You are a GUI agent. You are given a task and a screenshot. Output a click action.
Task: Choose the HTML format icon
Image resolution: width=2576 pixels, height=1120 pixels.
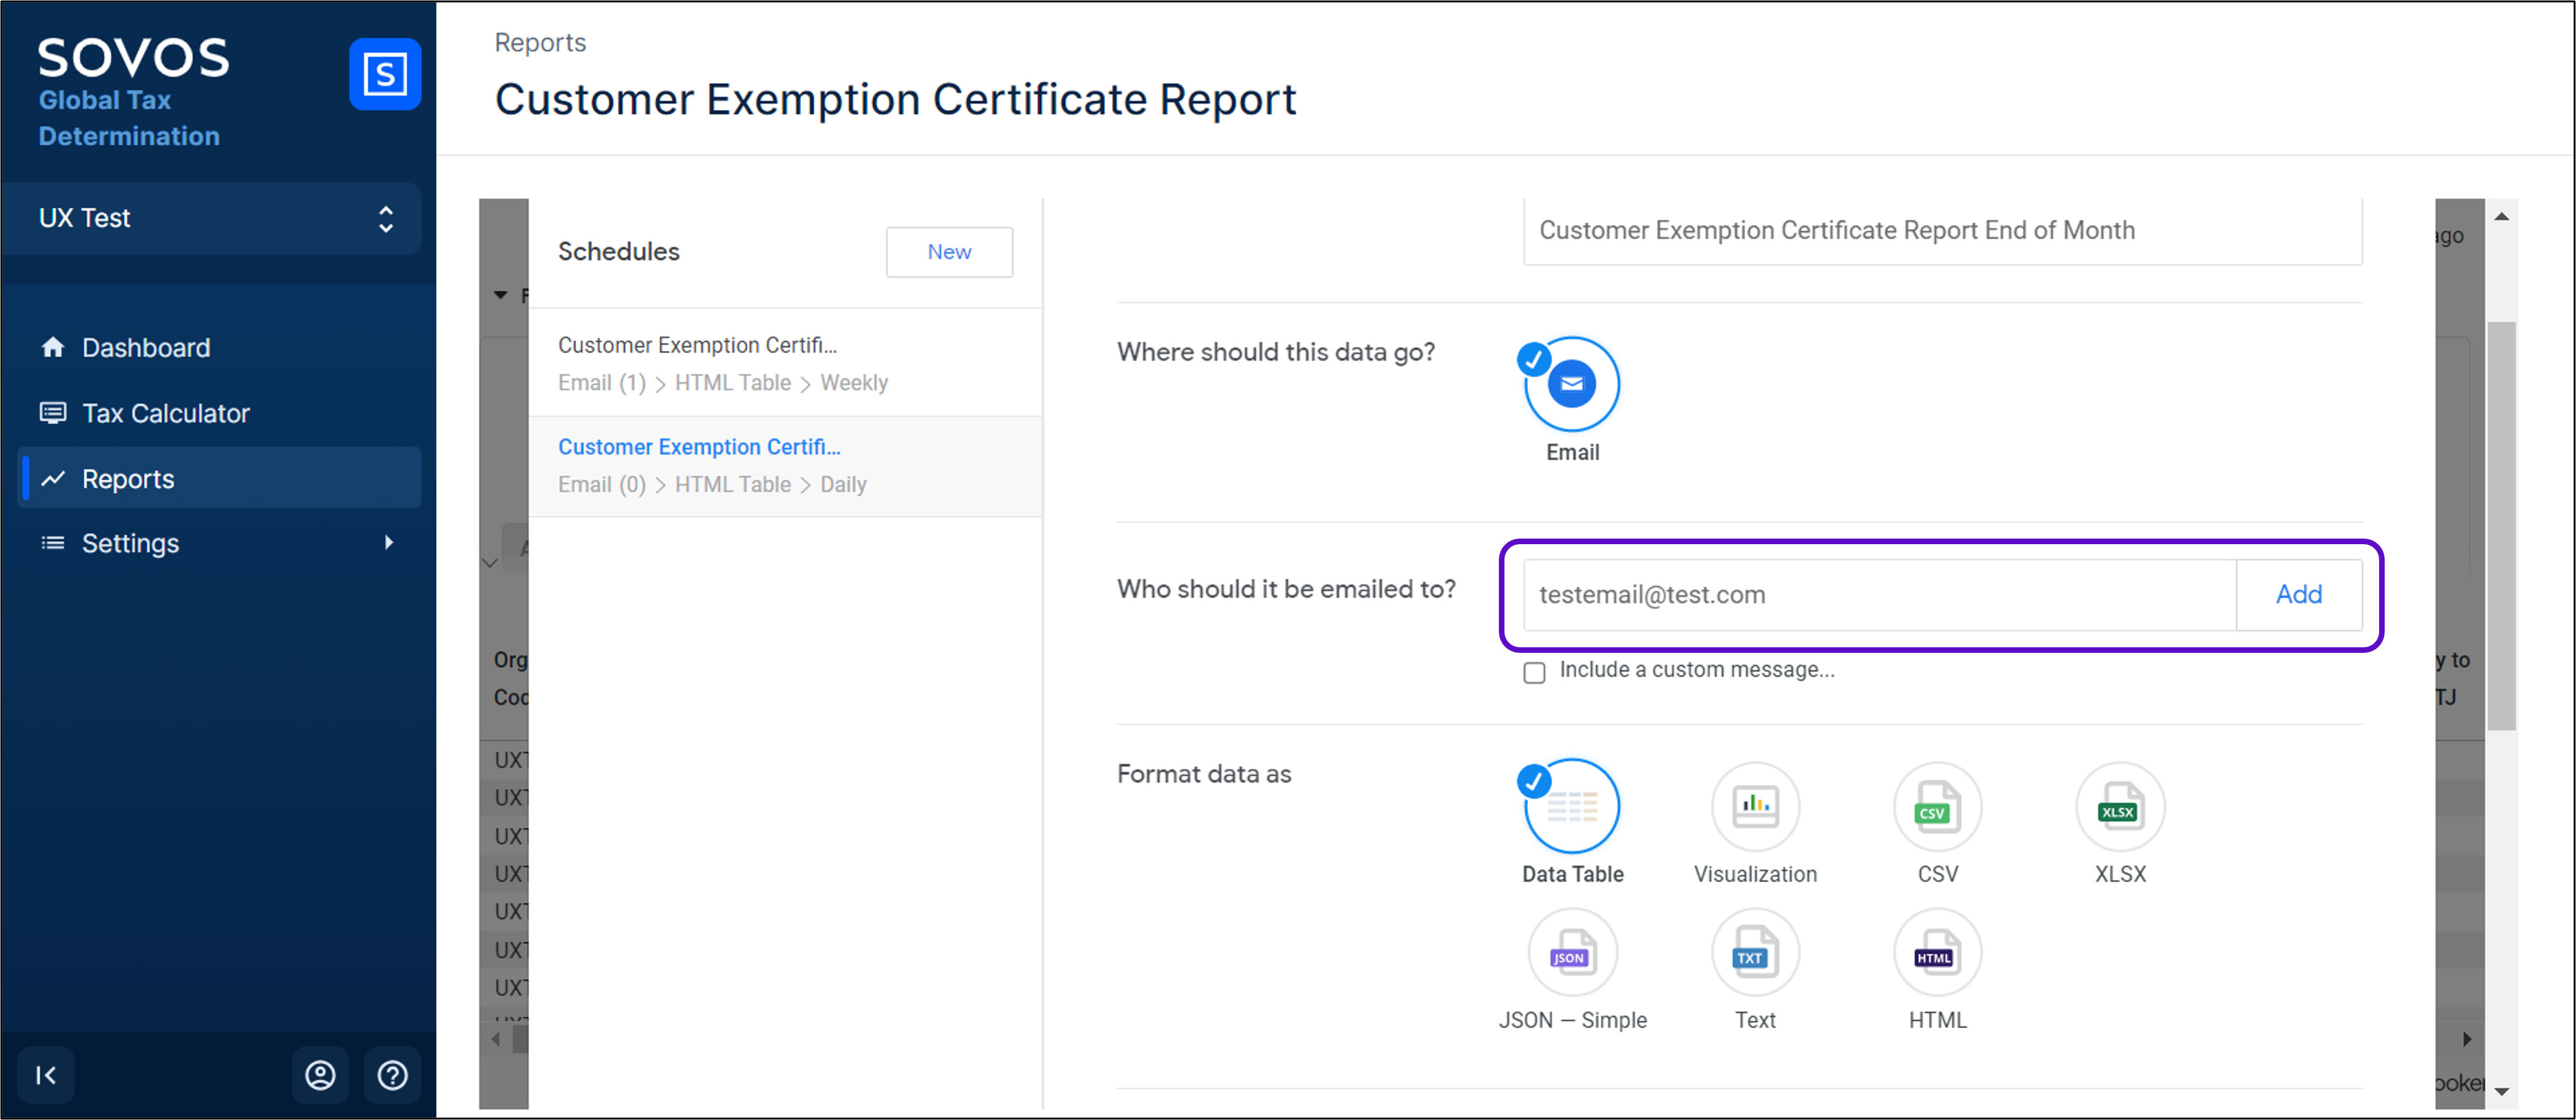tap(1937, 952)
